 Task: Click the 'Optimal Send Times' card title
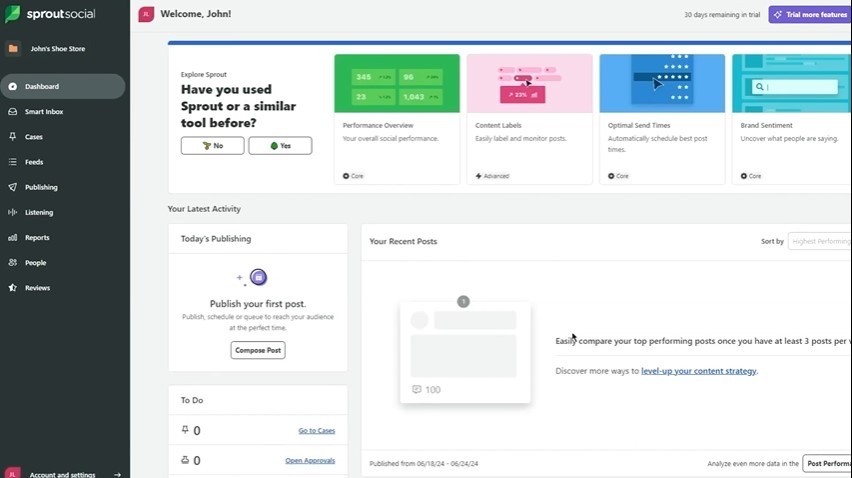coord(639,125)
